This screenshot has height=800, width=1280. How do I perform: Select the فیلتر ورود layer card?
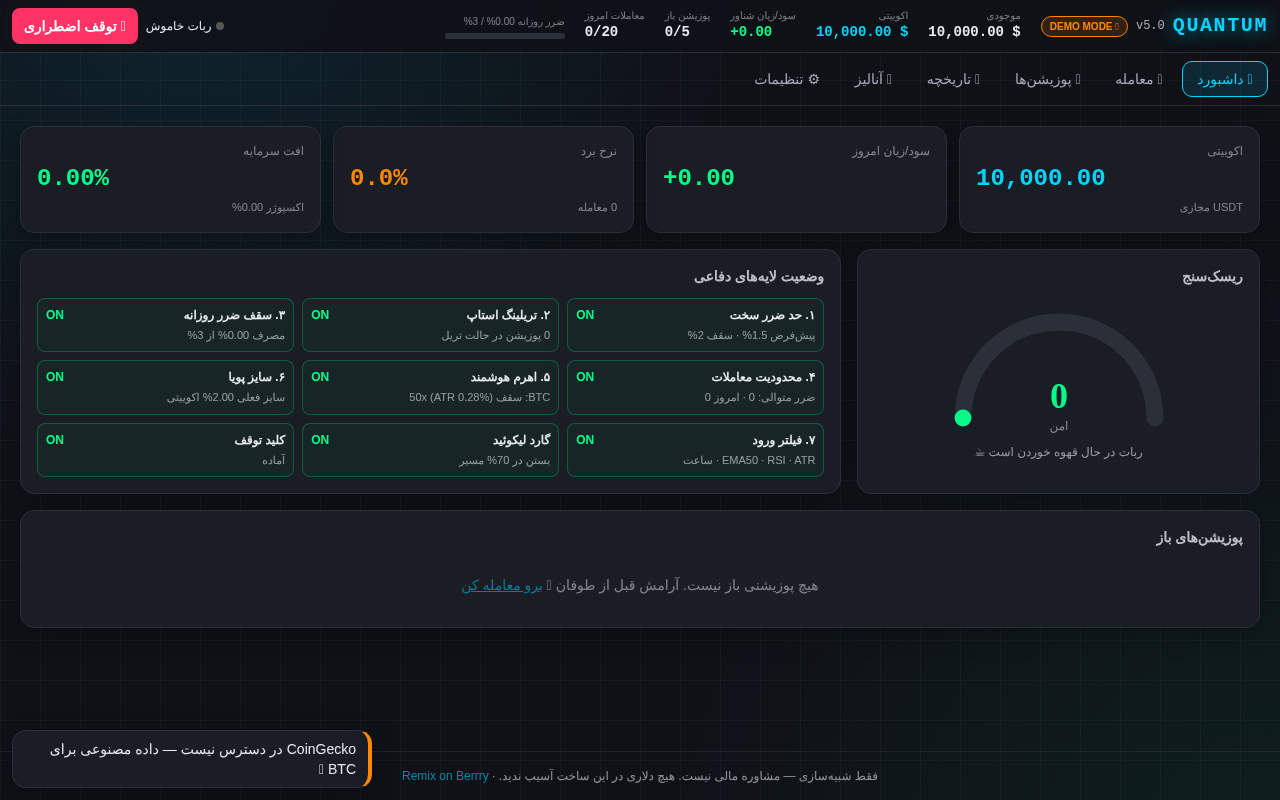point(695,450)
